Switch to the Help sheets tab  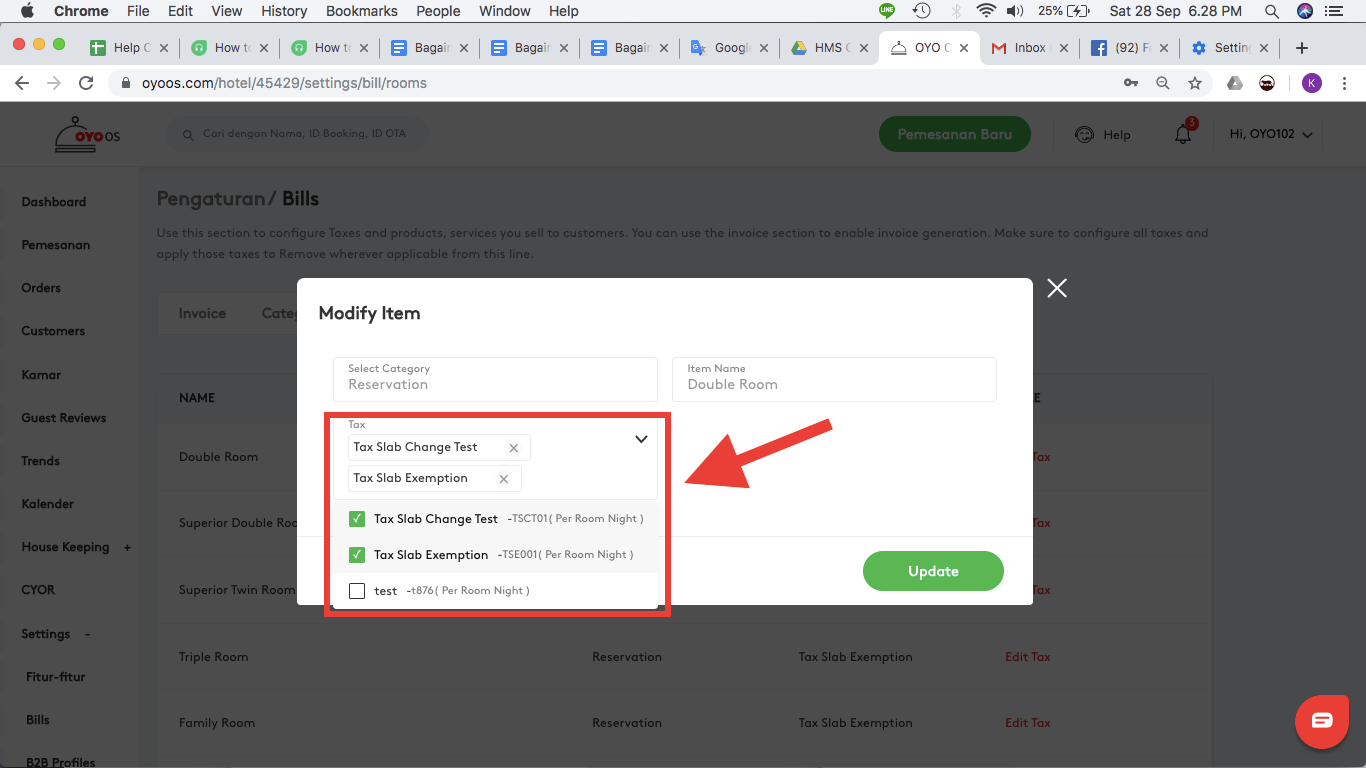pos(129,48)
